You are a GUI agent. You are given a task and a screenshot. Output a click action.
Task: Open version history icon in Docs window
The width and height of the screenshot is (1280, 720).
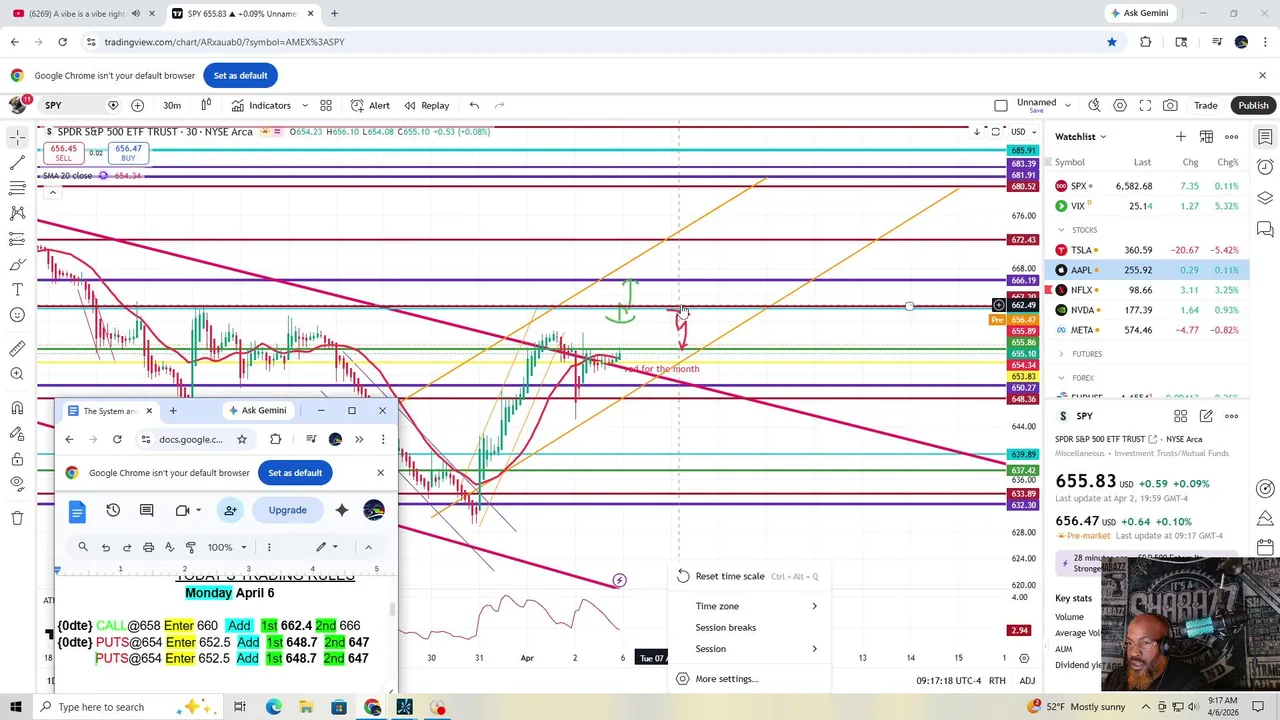pos(113,510)
